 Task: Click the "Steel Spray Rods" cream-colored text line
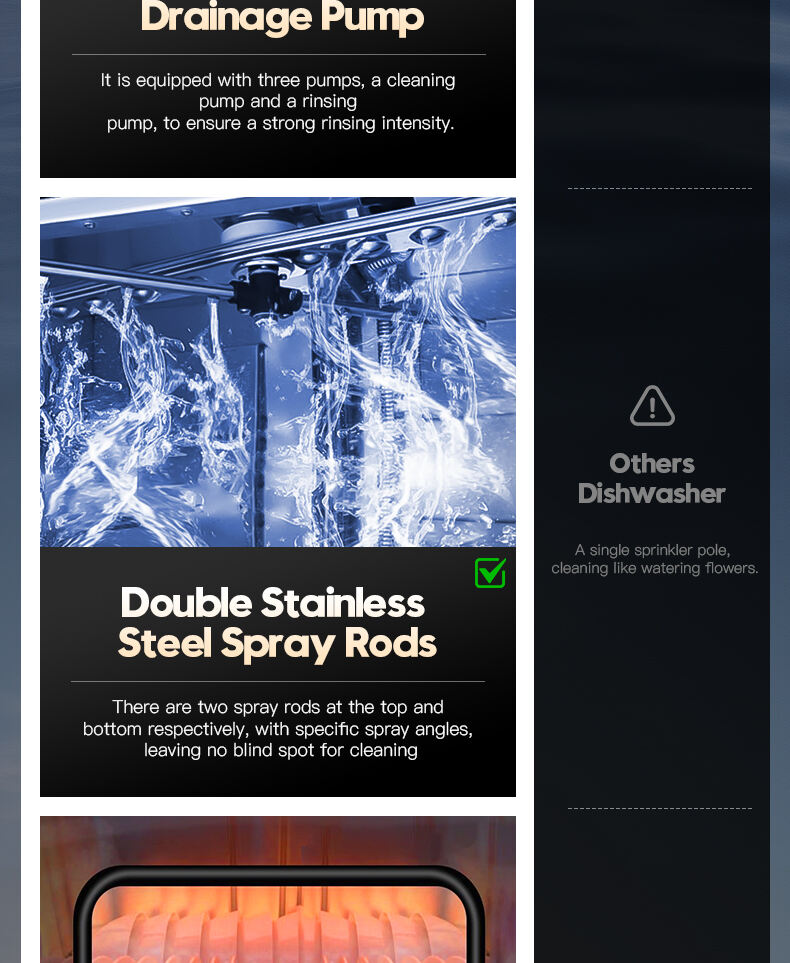pos(278,644)
